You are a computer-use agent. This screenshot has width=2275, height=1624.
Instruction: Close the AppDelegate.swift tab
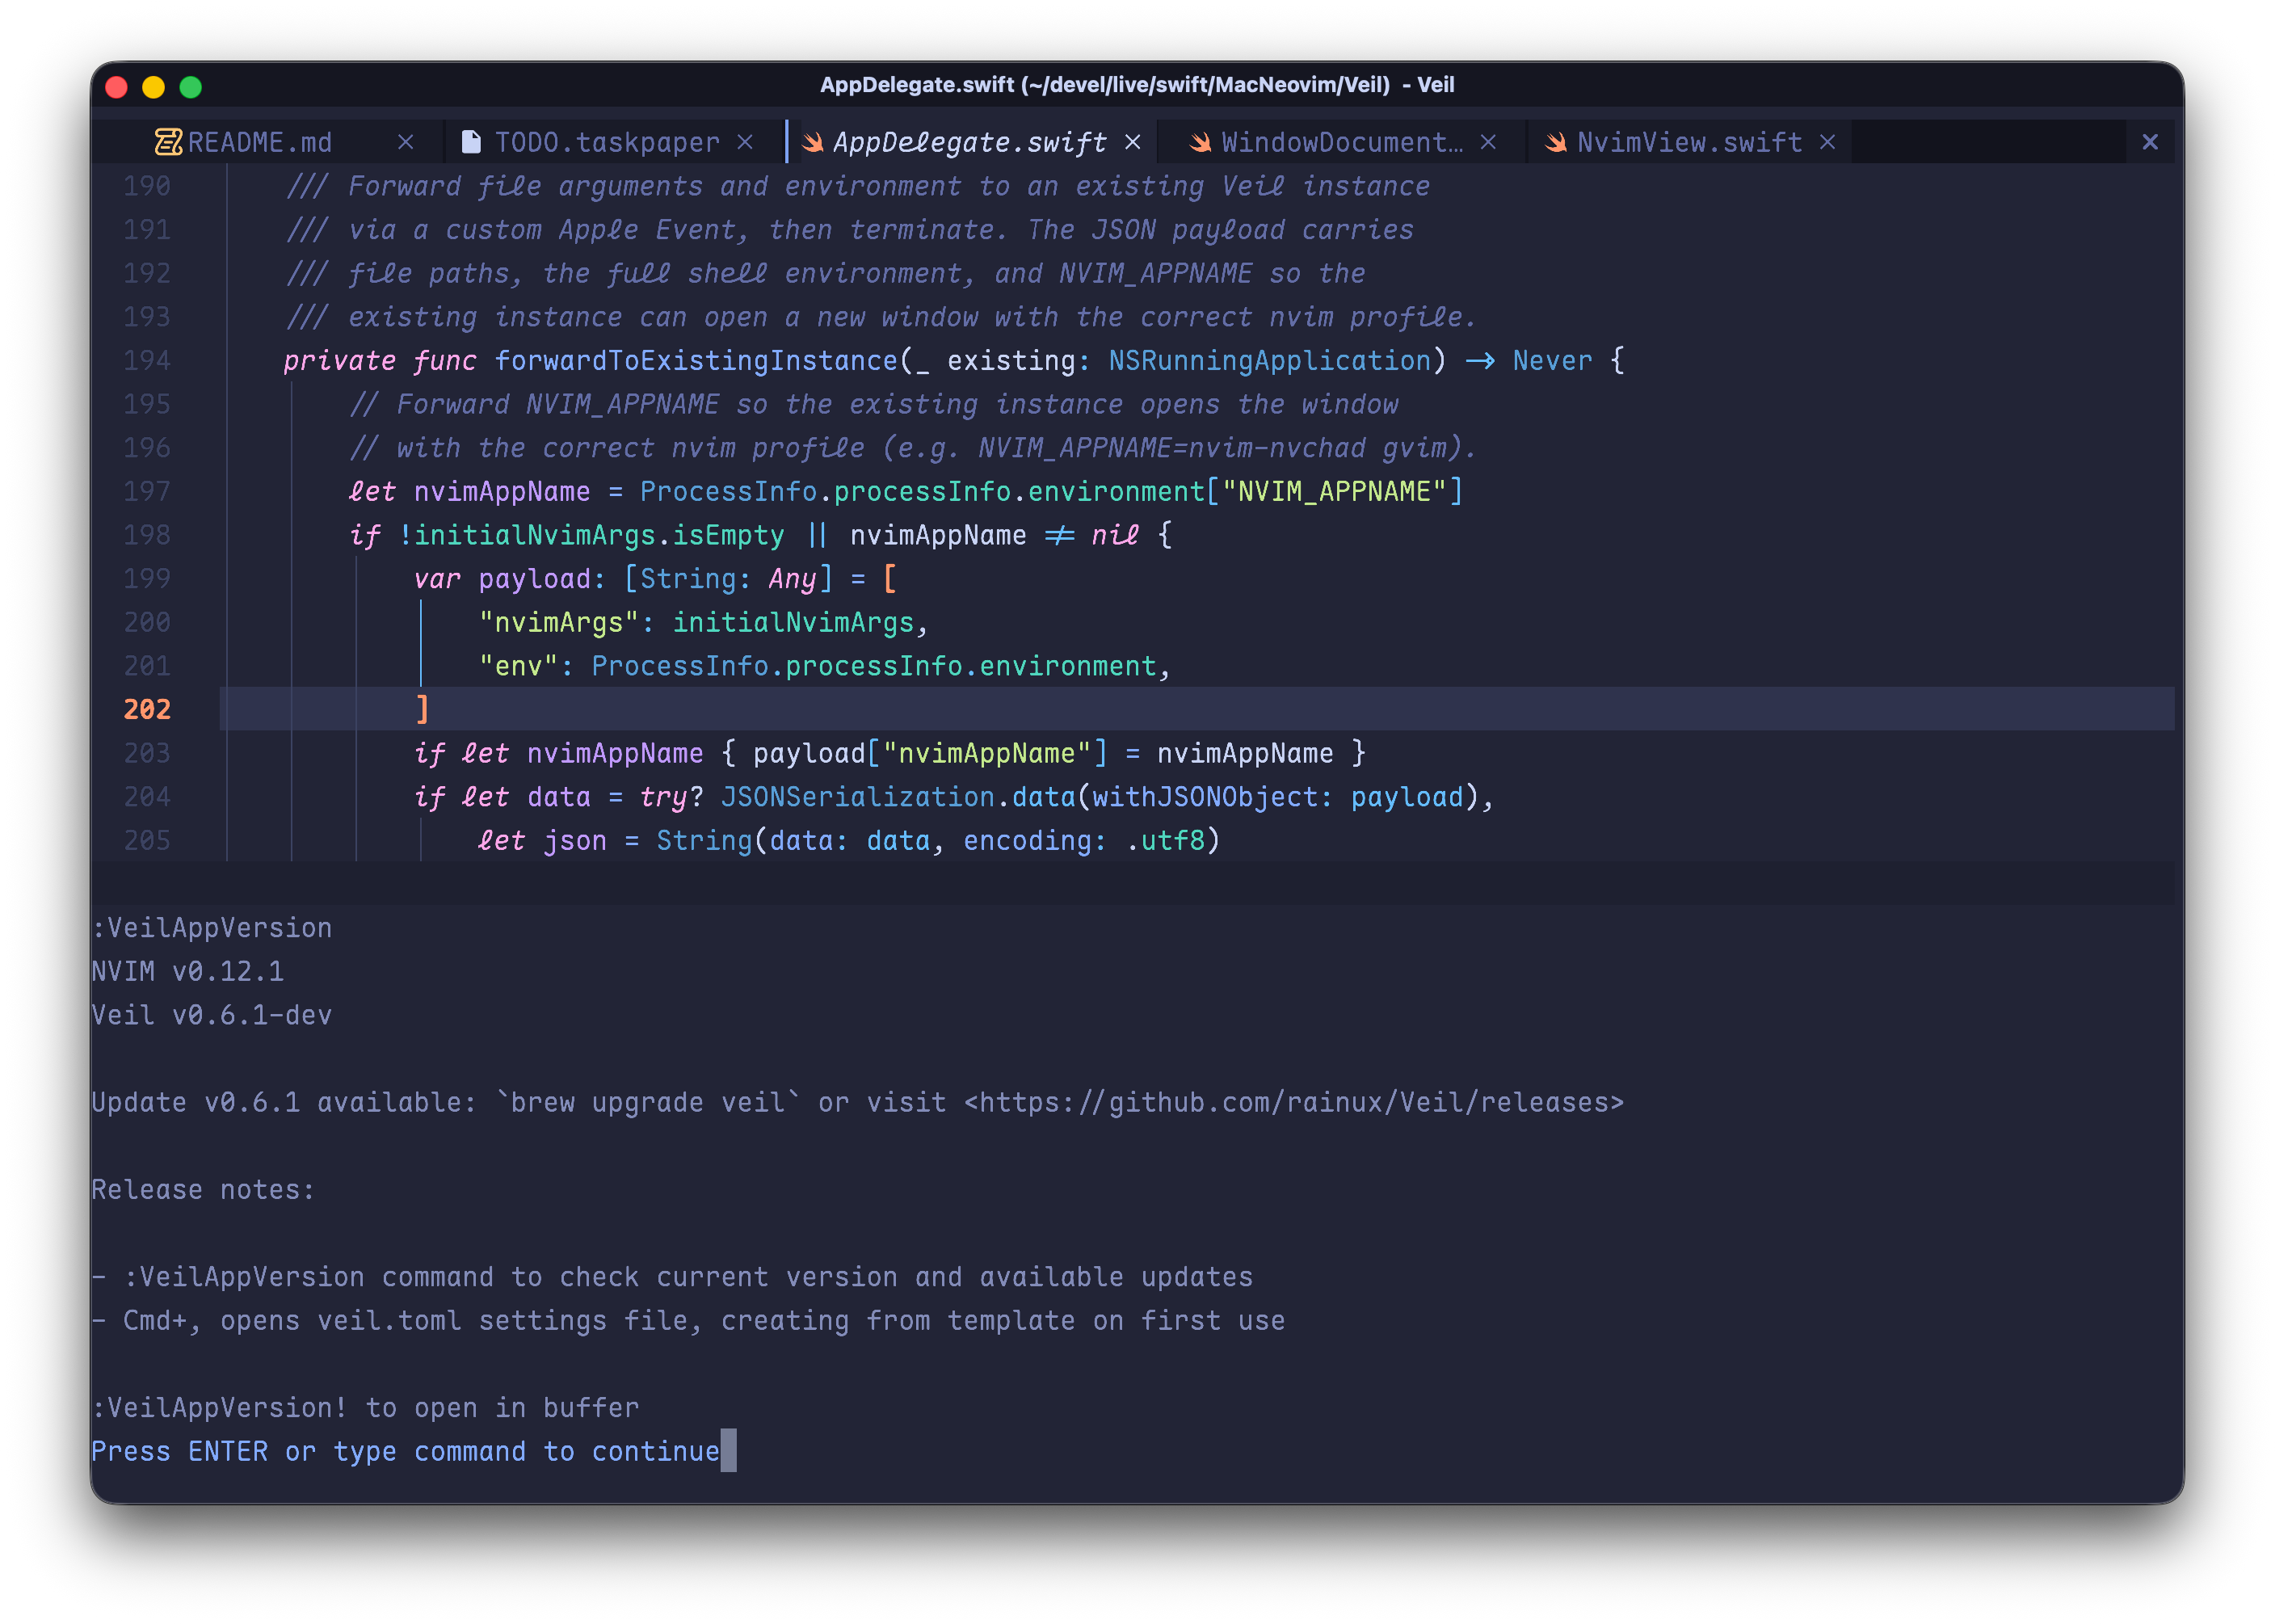tap(1132, 142)
